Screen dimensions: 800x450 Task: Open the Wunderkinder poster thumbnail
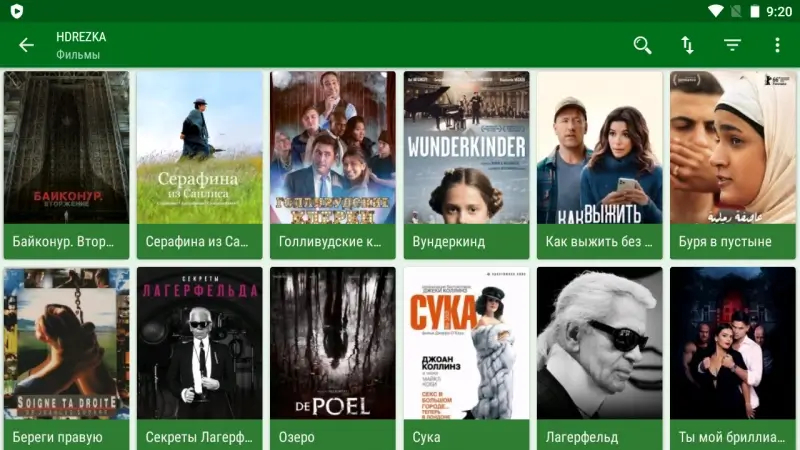[x=466, y=147]
